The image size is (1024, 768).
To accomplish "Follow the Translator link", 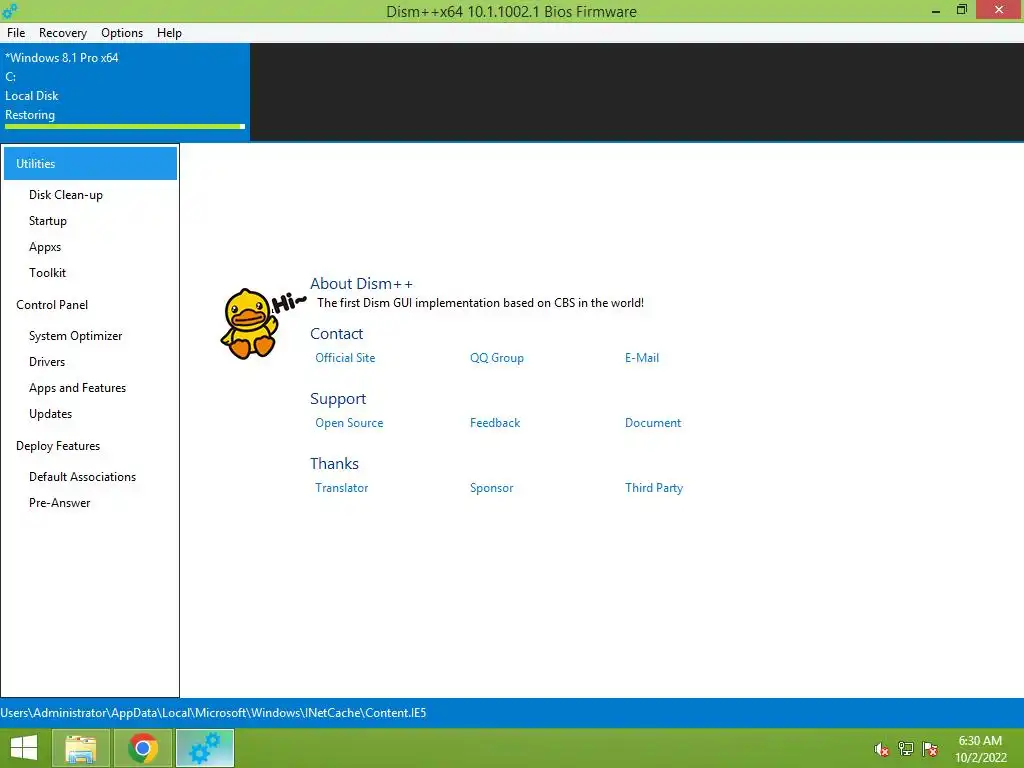I will point(342,488).
